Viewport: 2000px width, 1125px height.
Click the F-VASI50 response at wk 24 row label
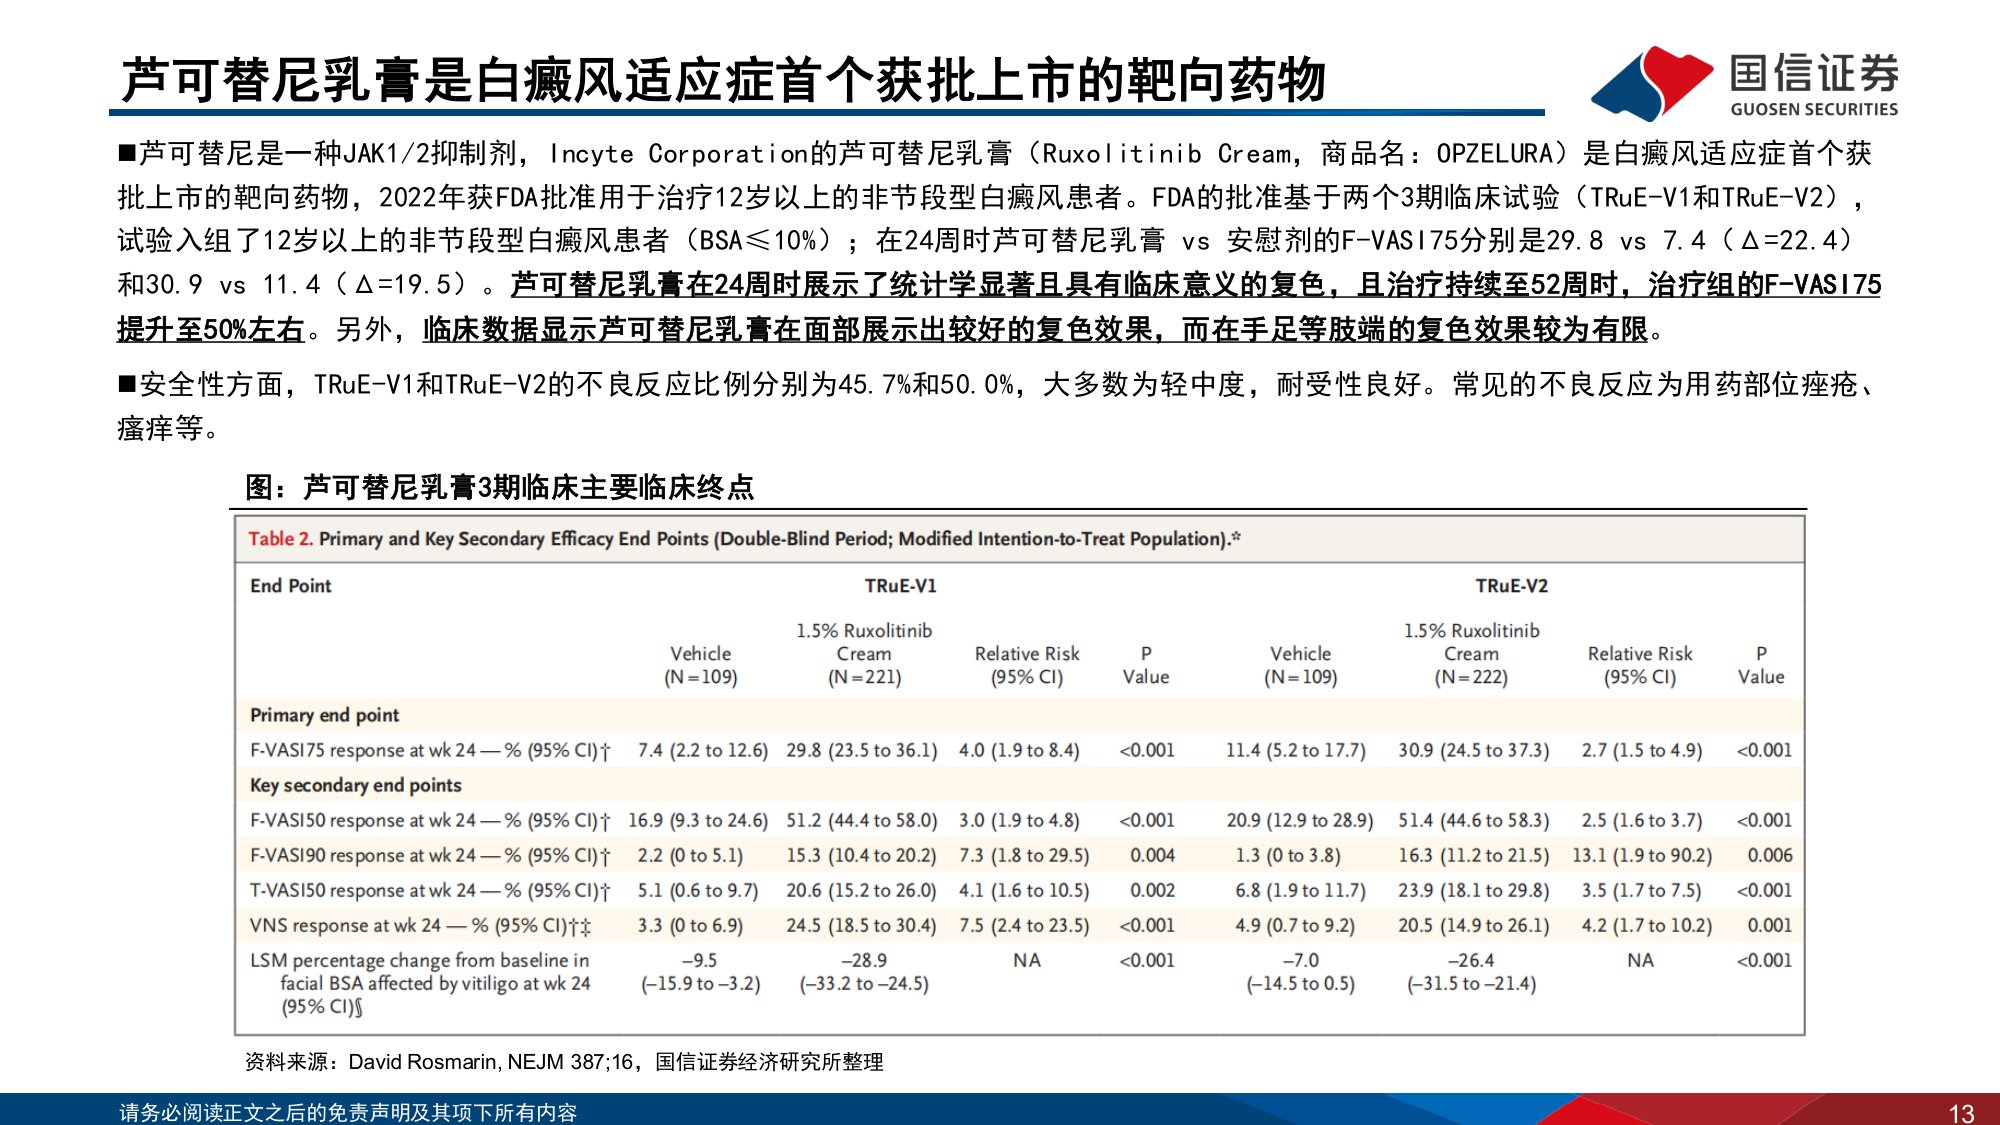click(430, 820)
